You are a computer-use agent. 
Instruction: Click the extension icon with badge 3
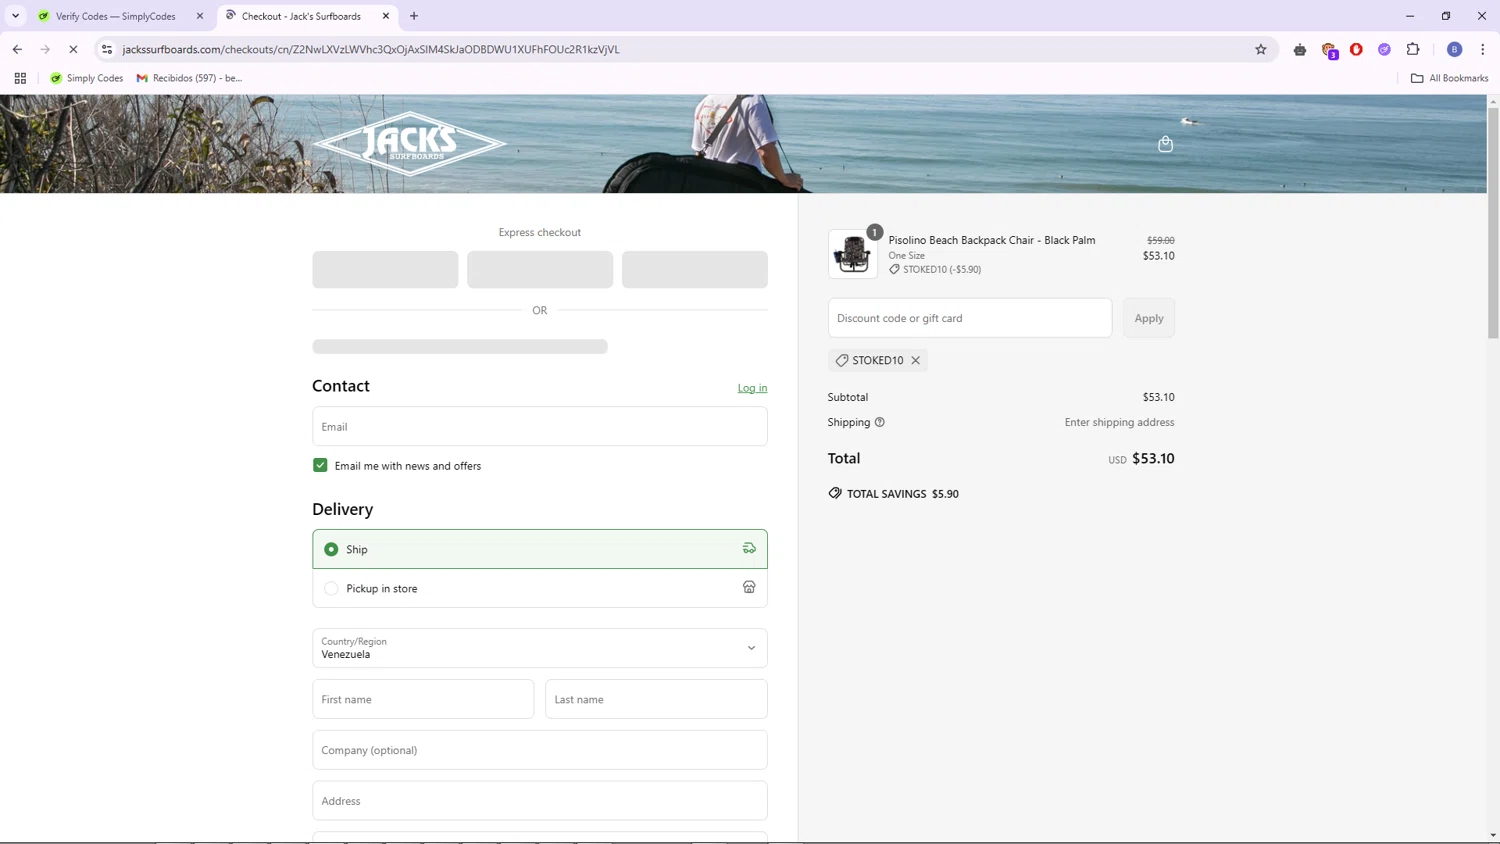1329,50
